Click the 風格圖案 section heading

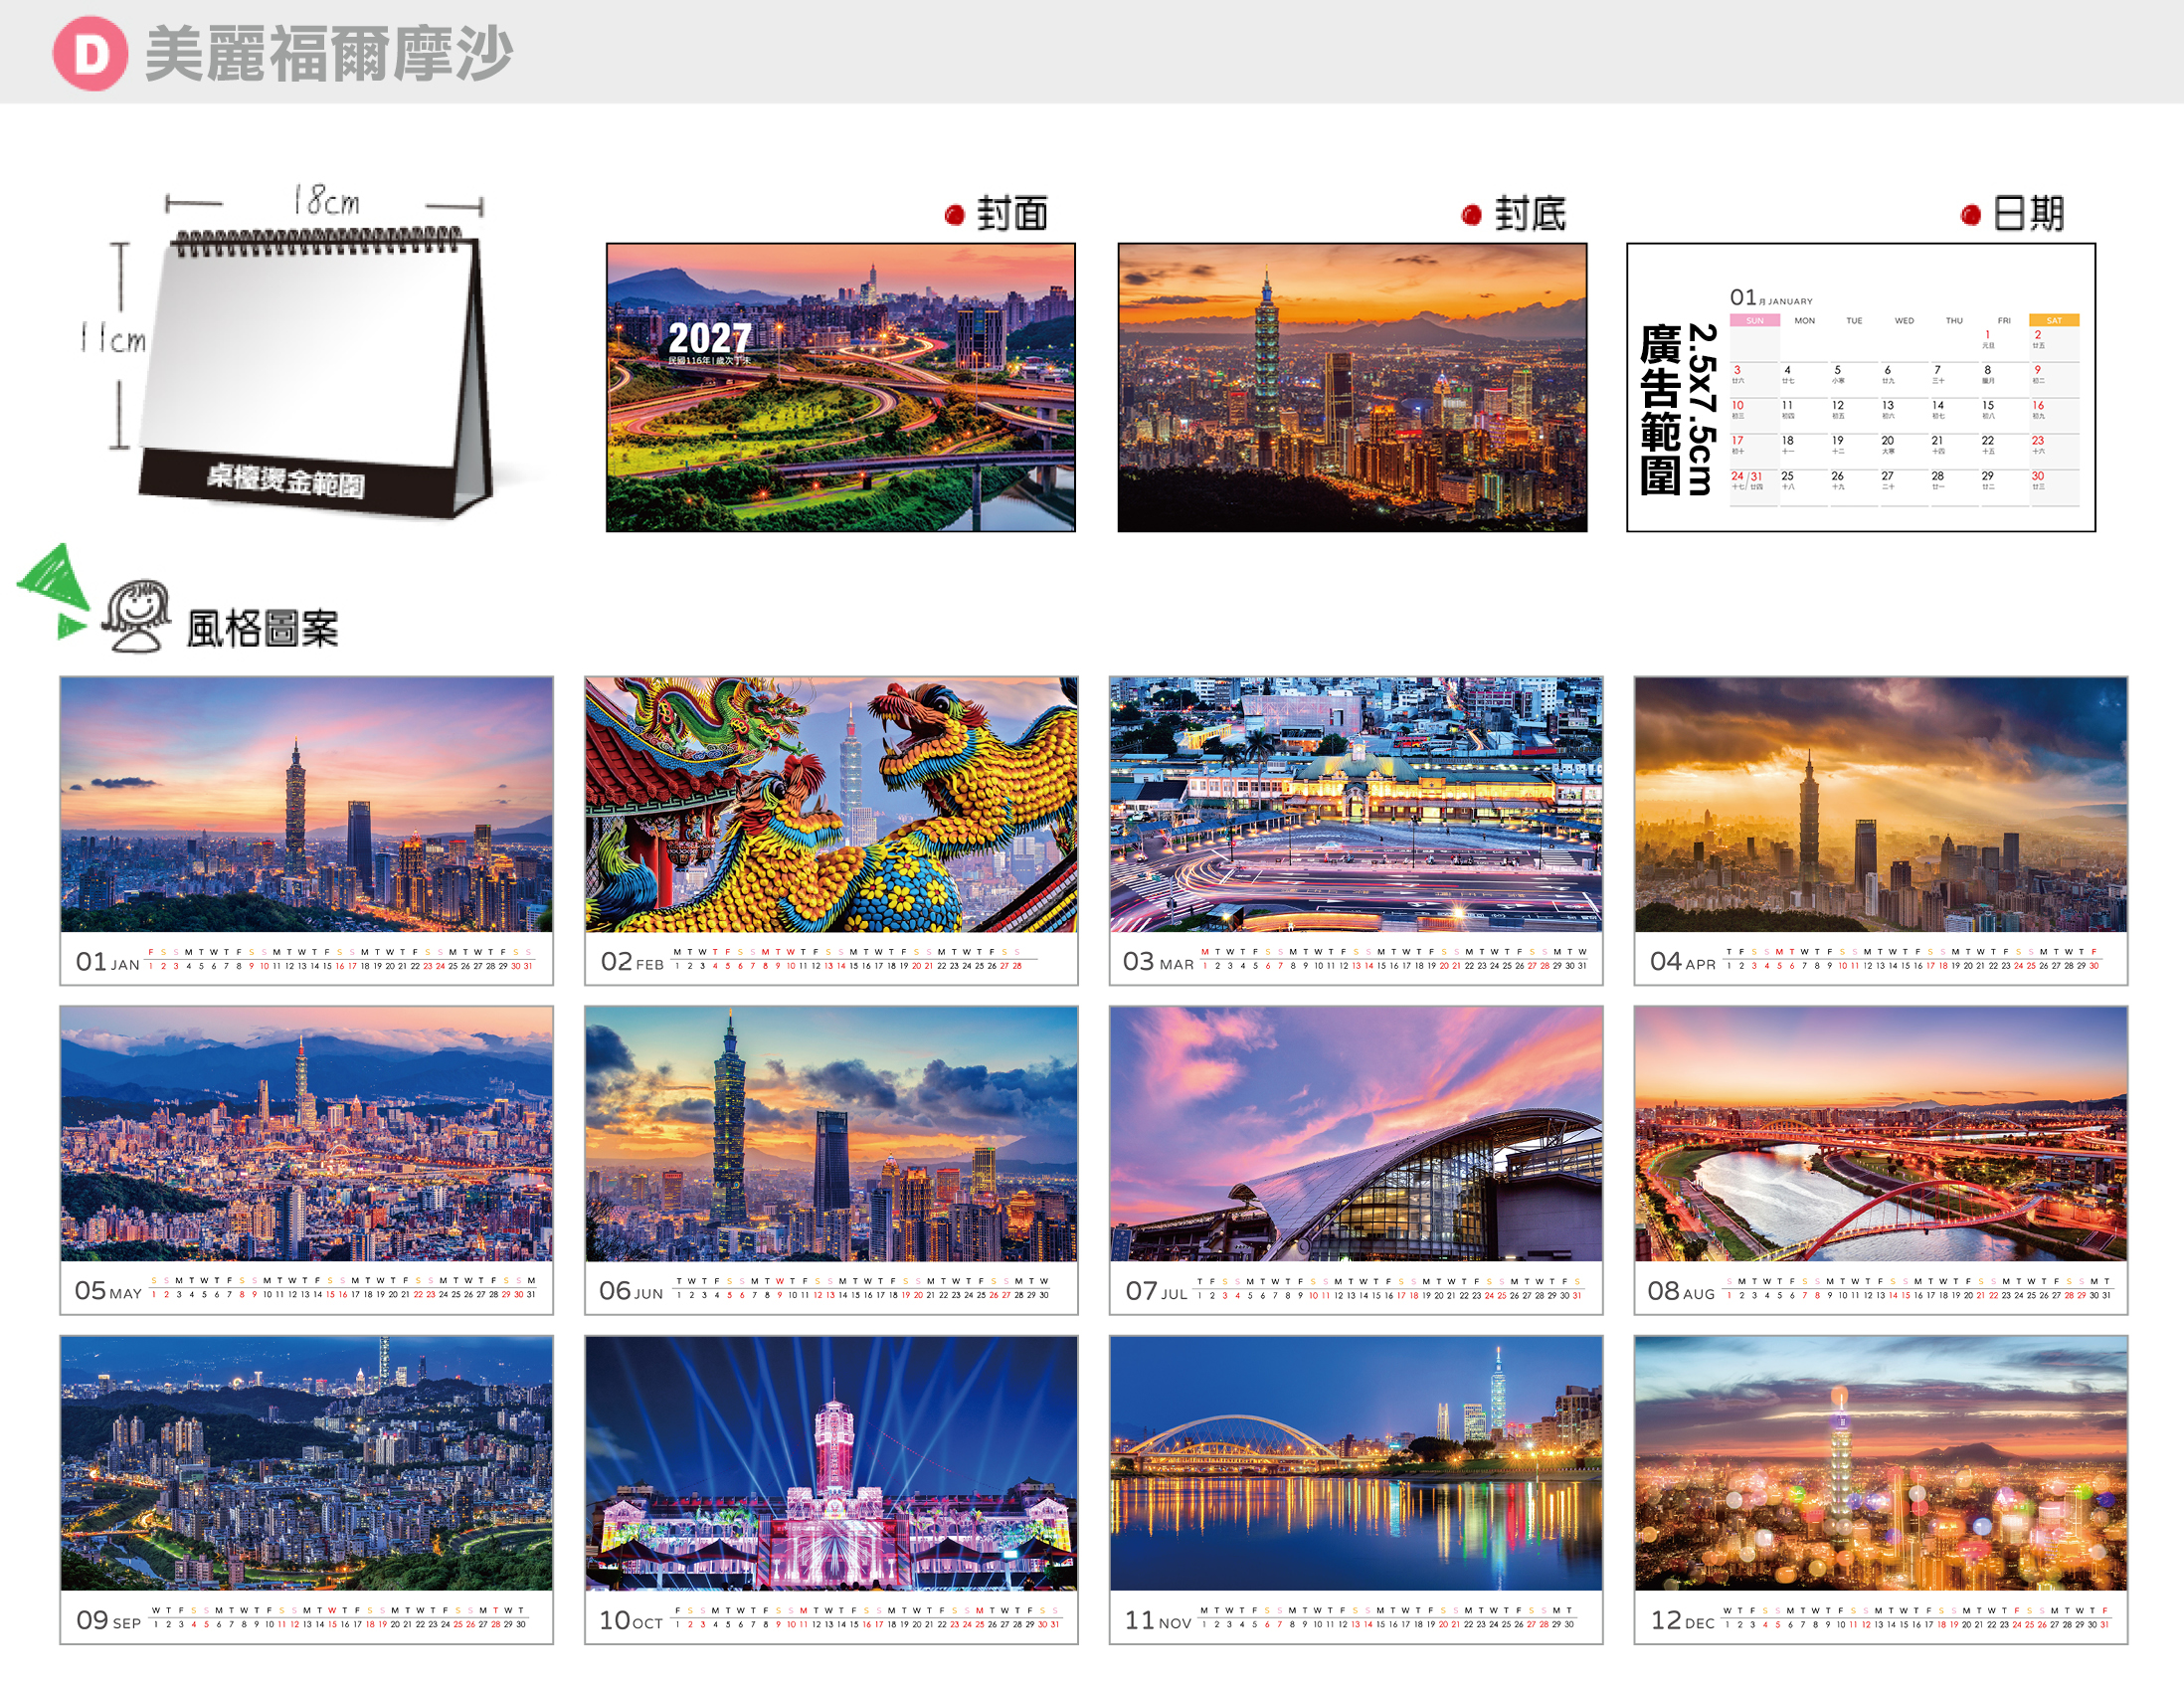[263, 628]
